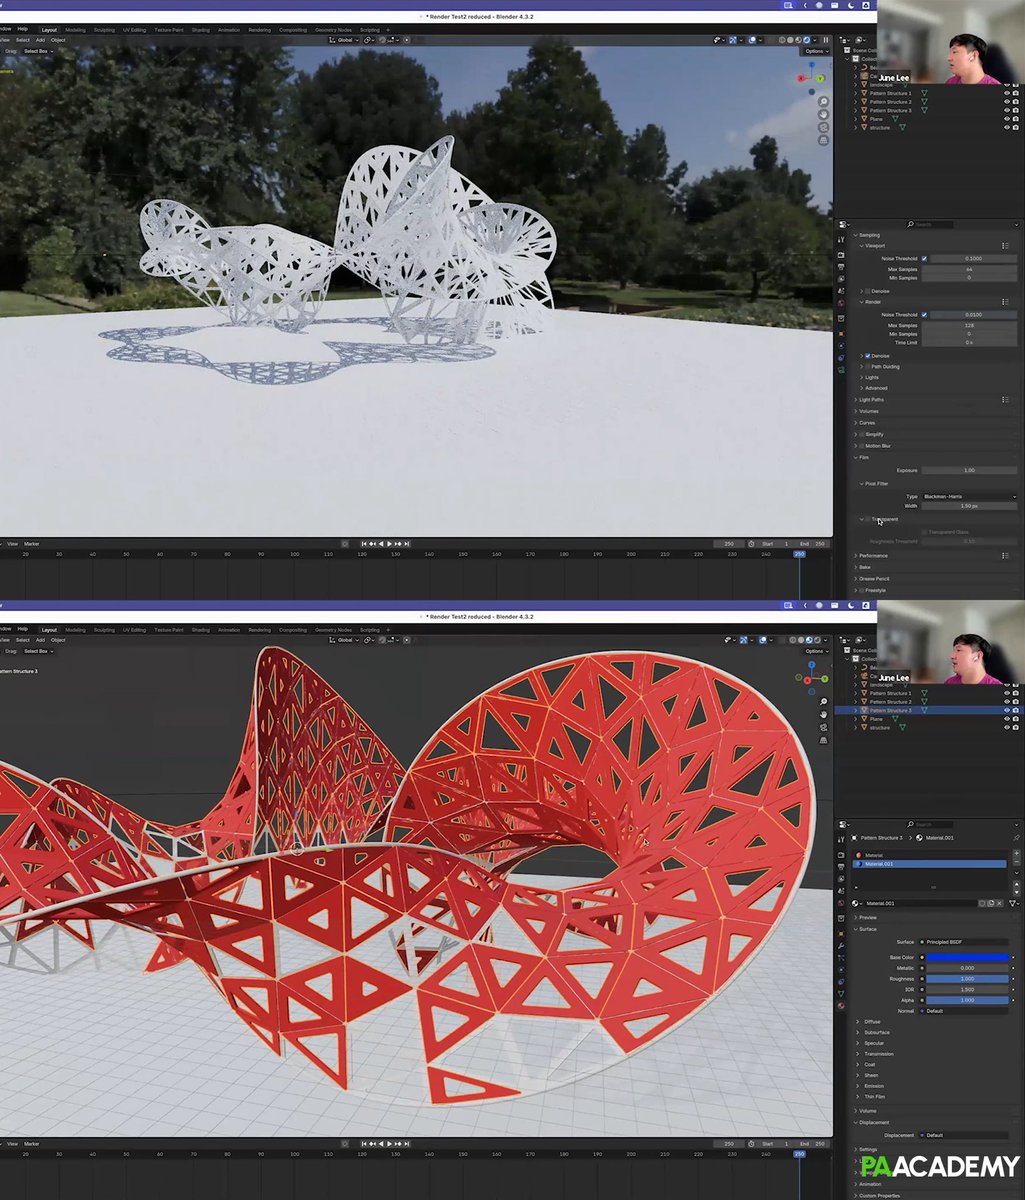Click the Viewport sampling presets list icon
Image resolution: width=1025 pixels, height=1200 pixels.
[x=1005, y=246]
